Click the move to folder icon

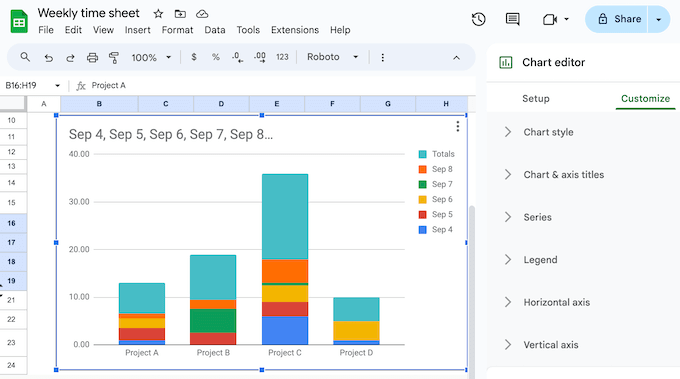point(180,14)
